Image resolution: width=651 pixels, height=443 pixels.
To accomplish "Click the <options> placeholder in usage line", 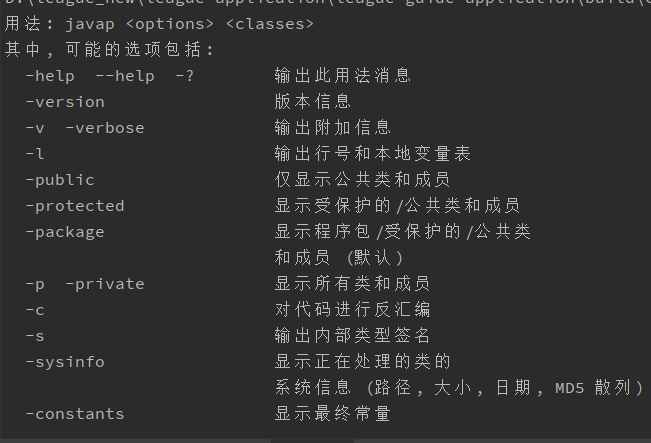I will (170, 24).
